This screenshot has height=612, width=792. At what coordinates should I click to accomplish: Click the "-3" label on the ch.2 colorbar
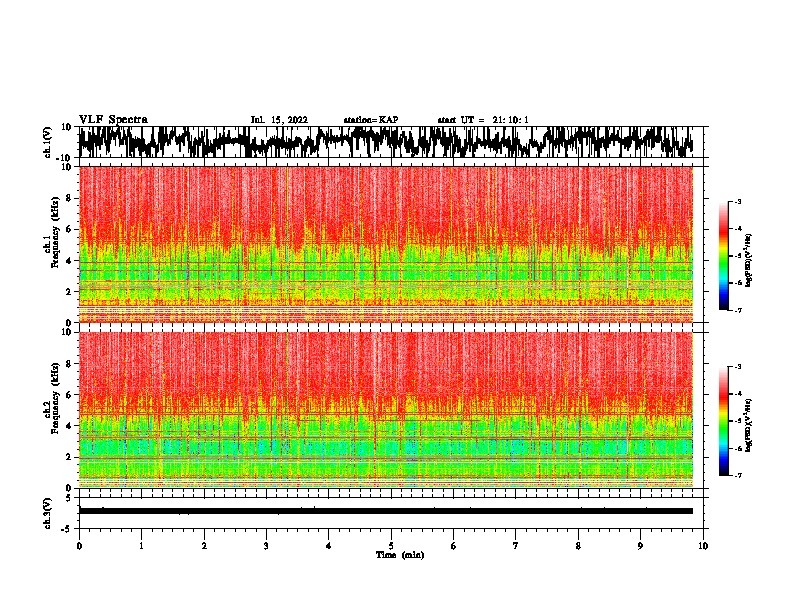tap(738, 367)
